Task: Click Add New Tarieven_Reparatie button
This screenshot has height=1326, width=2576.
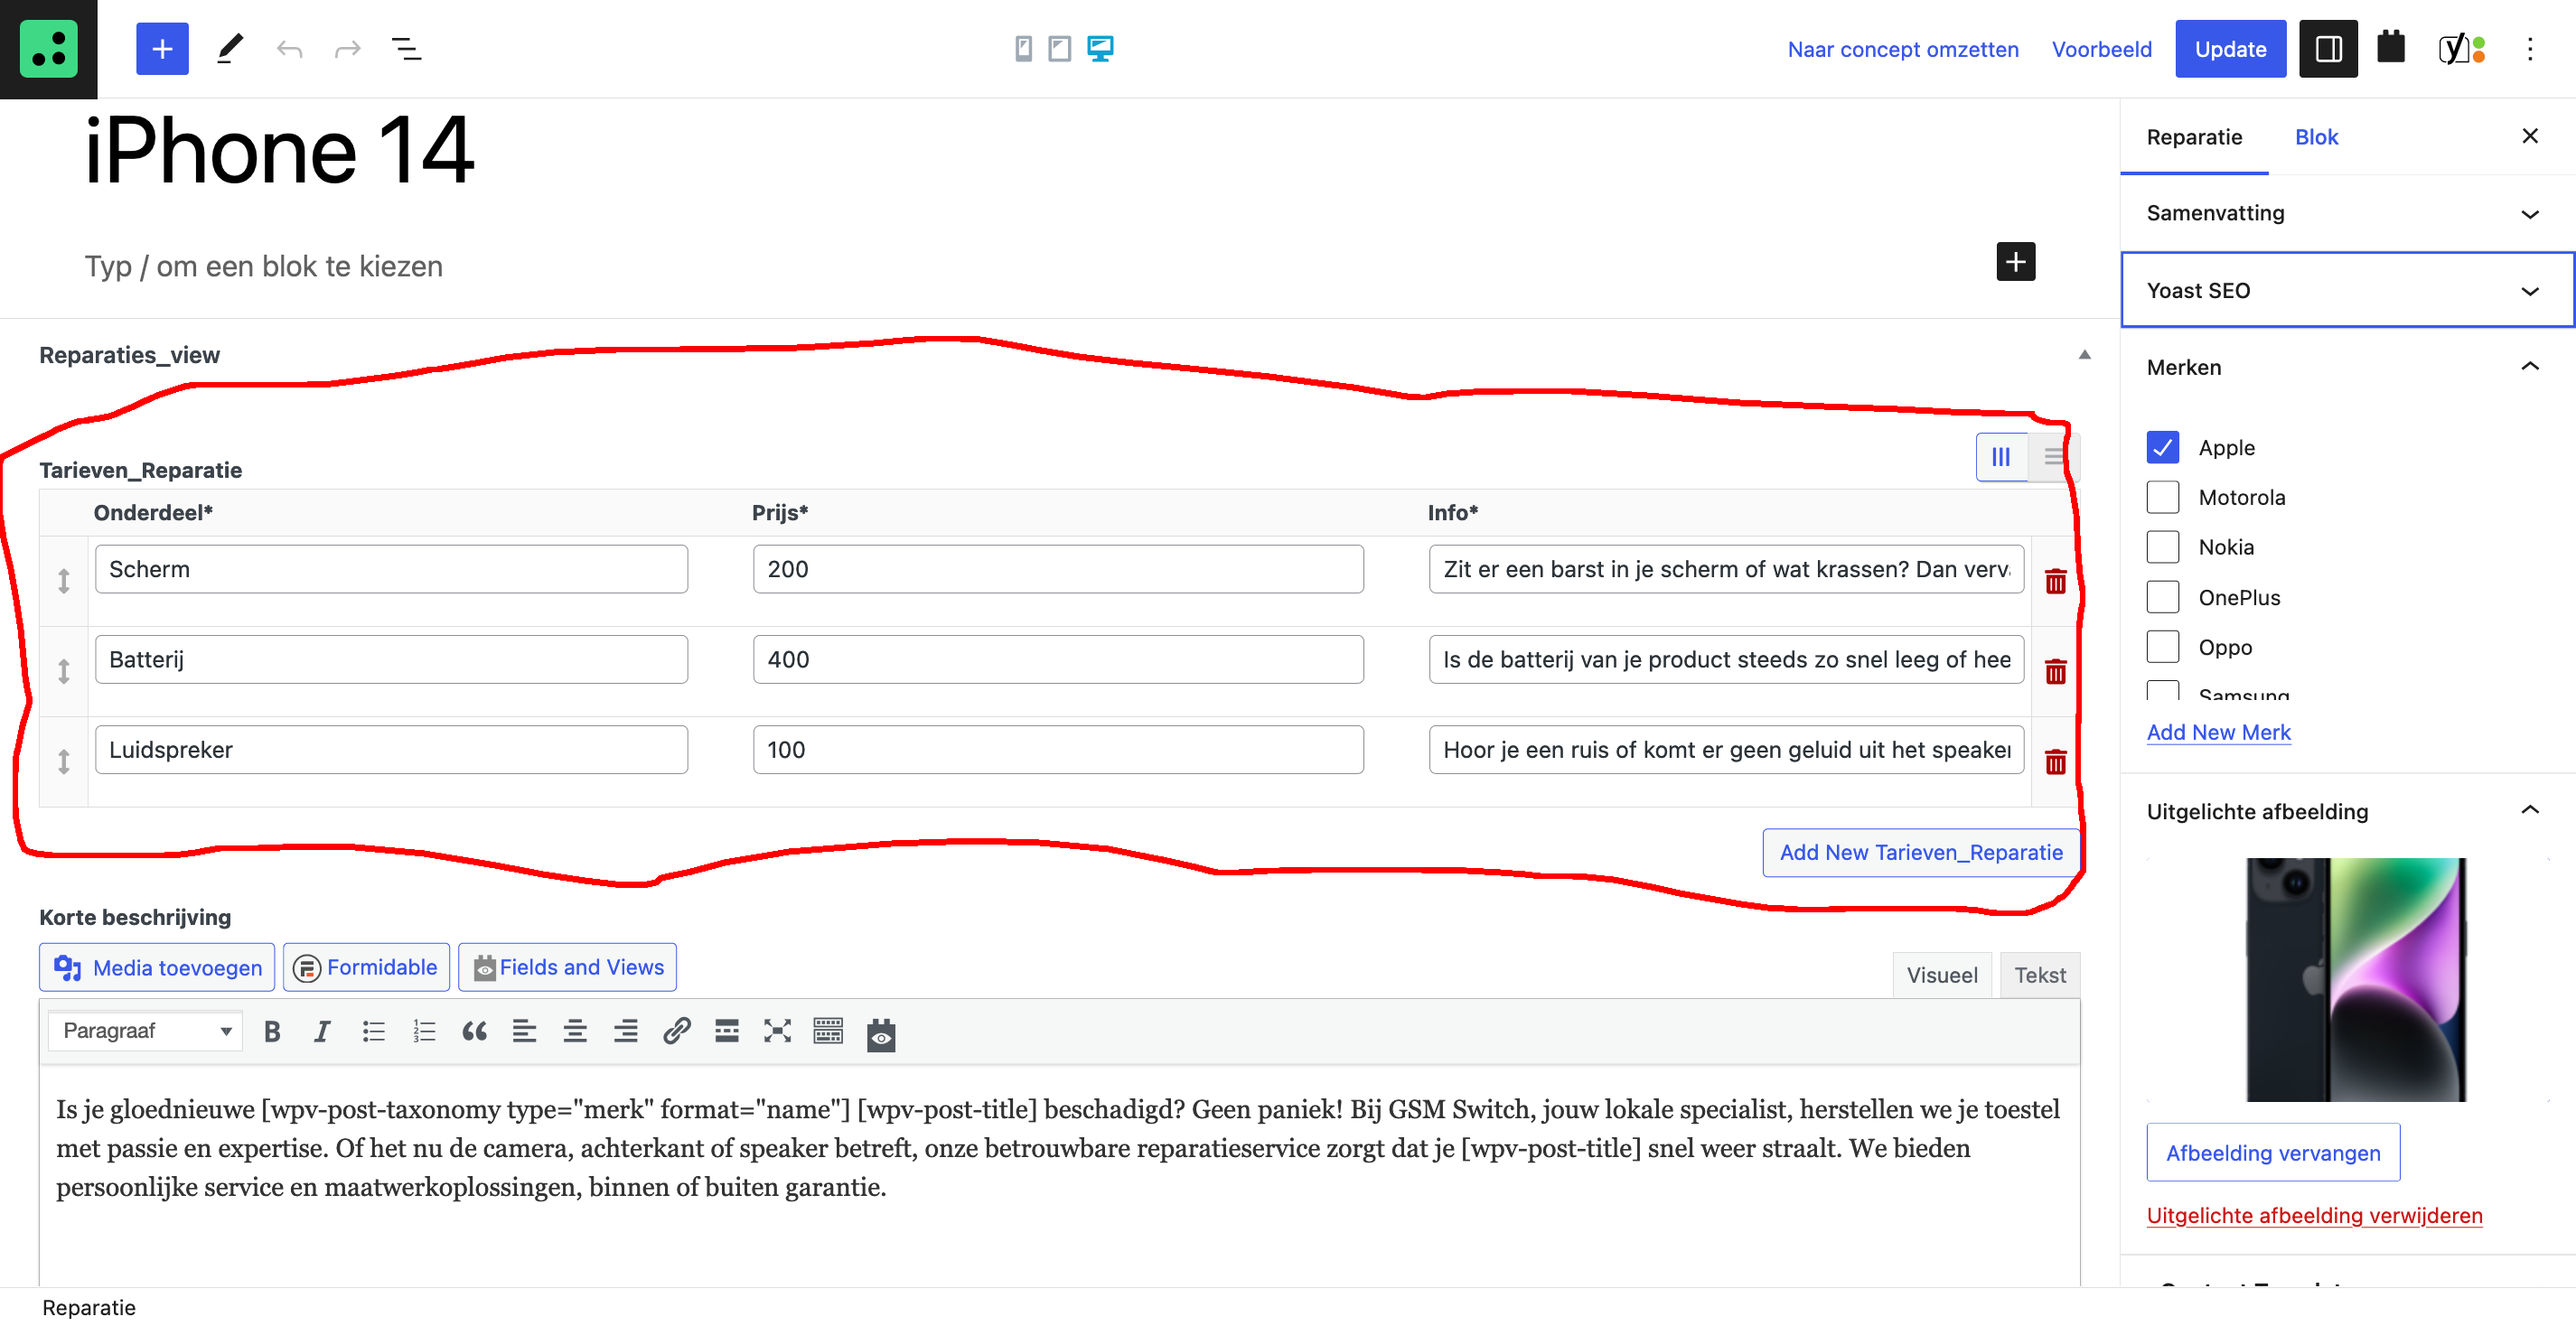Action: 1920,852
